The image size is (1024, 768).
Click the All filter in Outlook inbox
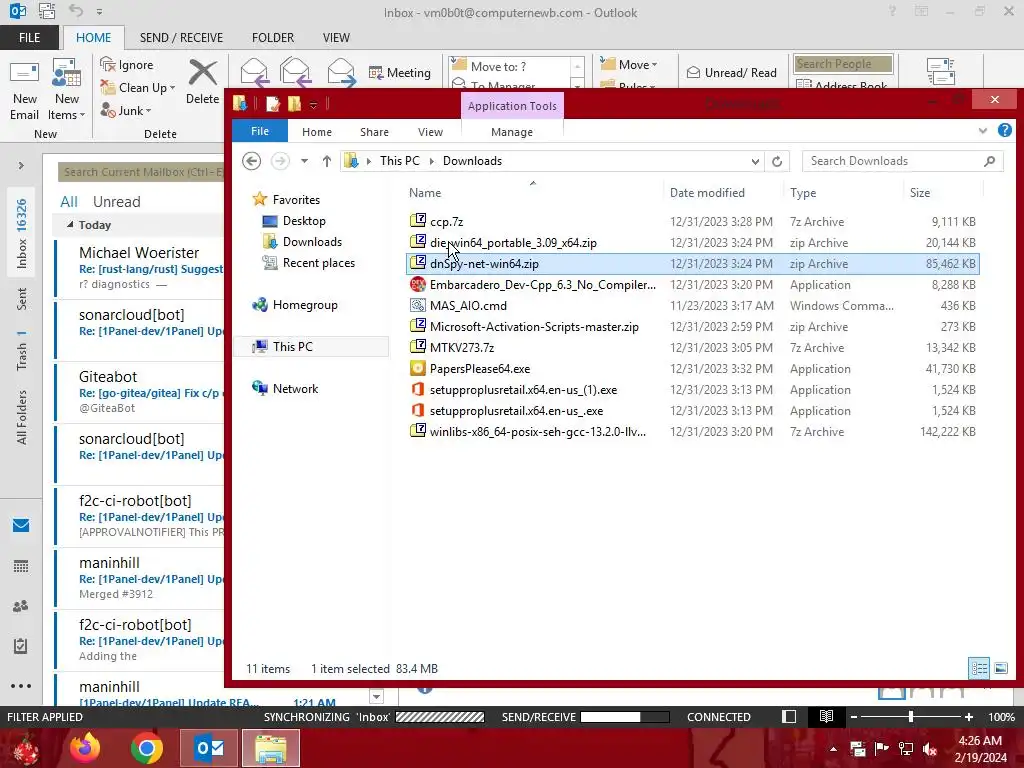(x=69, y=202)
